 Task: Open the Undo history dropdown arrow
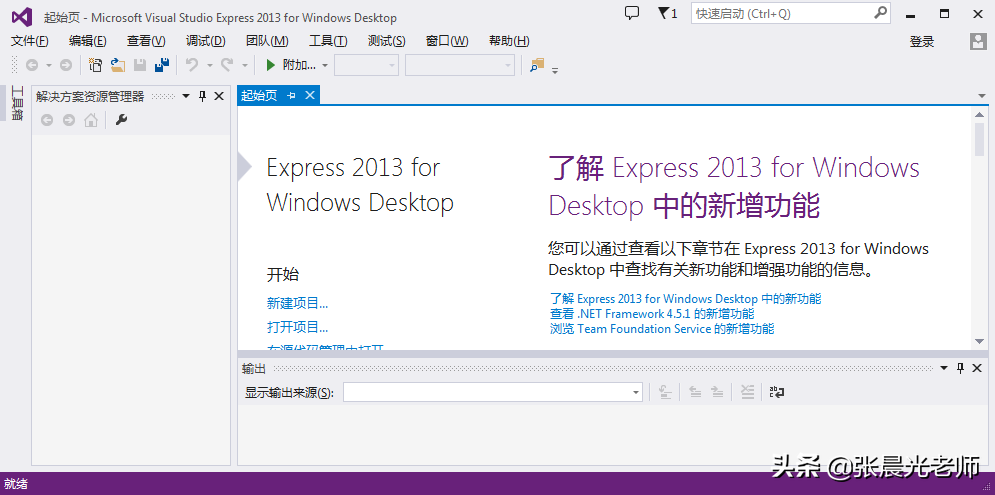click(x=209, y=65)
